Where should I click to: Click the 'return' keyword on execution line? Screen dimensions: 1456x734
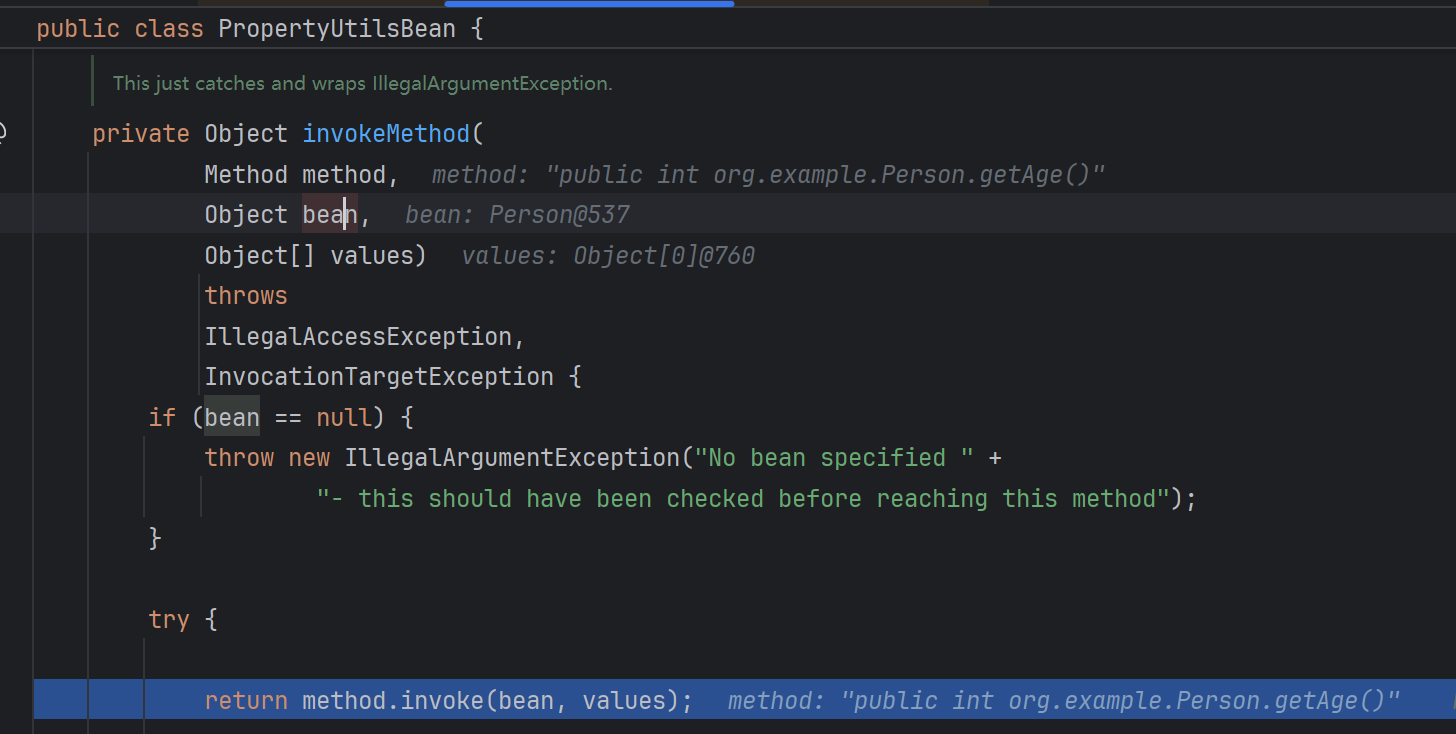[246, 700]
